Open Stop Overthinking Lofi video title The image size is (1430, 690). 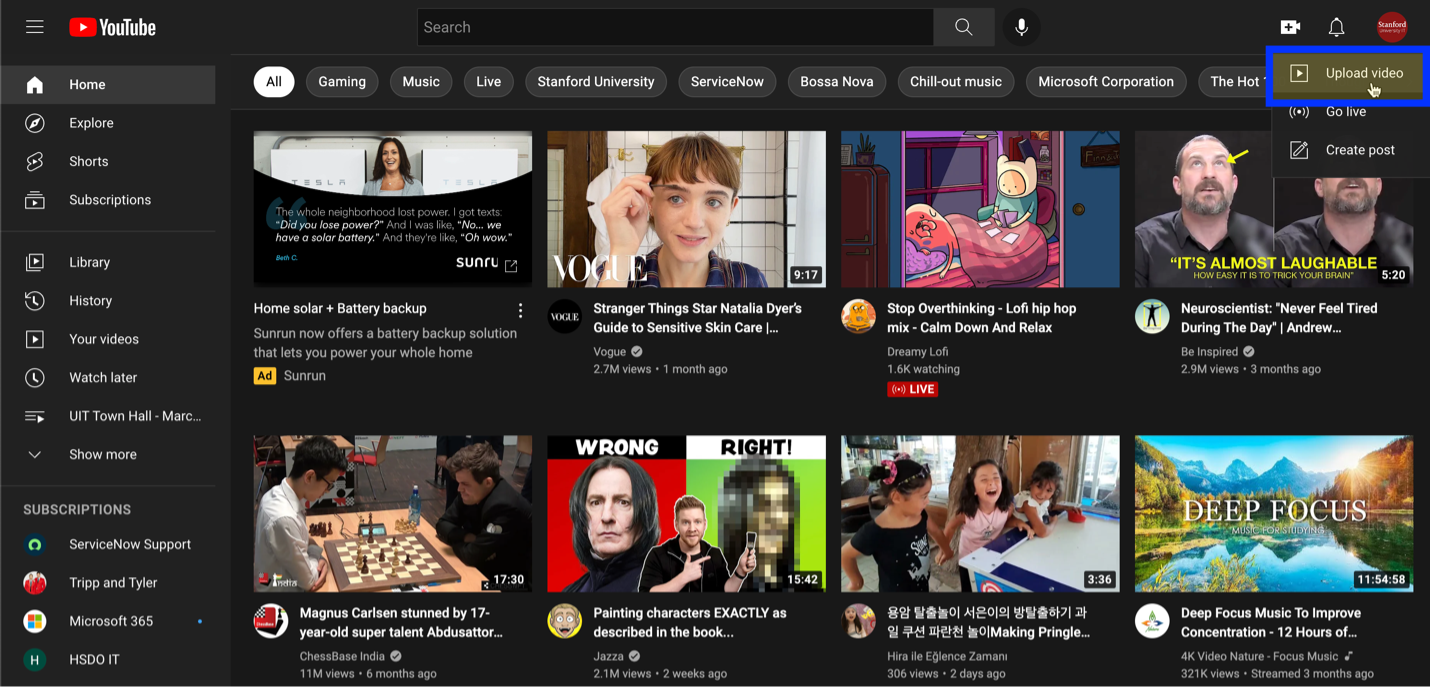(x=983, y=318)
